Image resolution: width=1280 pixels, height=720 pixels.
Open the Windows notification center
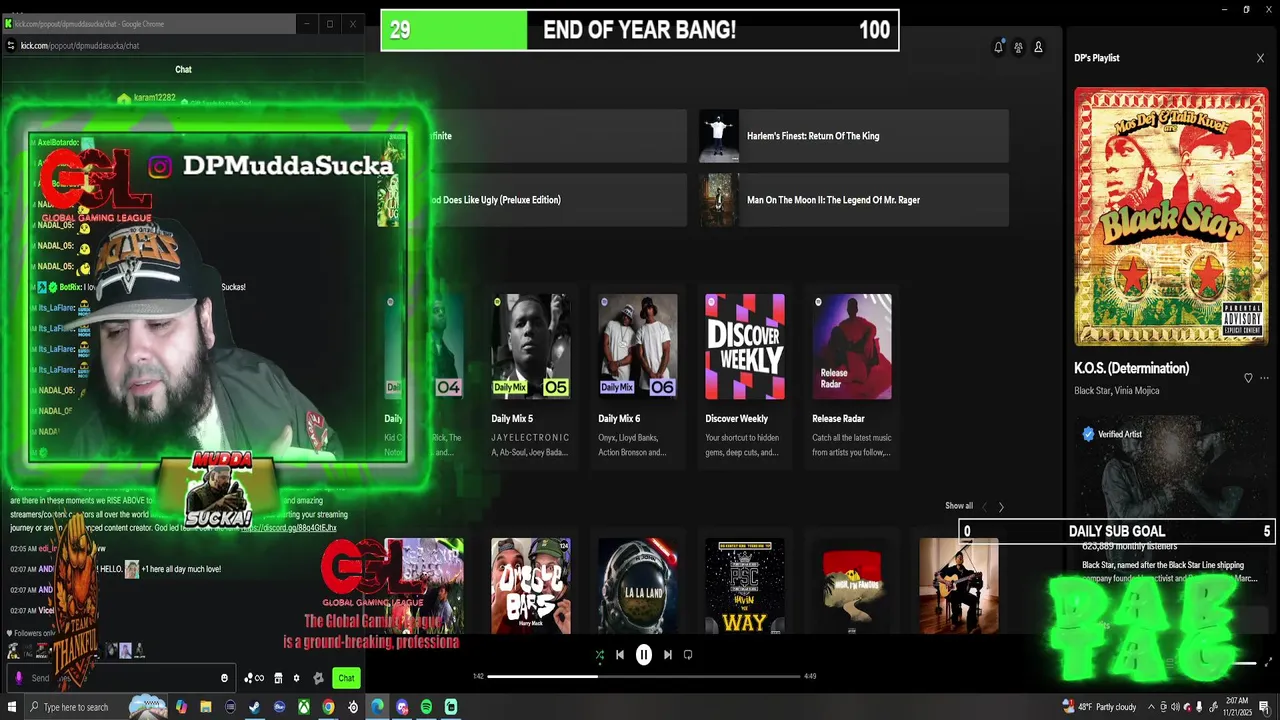click(x=1264, y=707)
